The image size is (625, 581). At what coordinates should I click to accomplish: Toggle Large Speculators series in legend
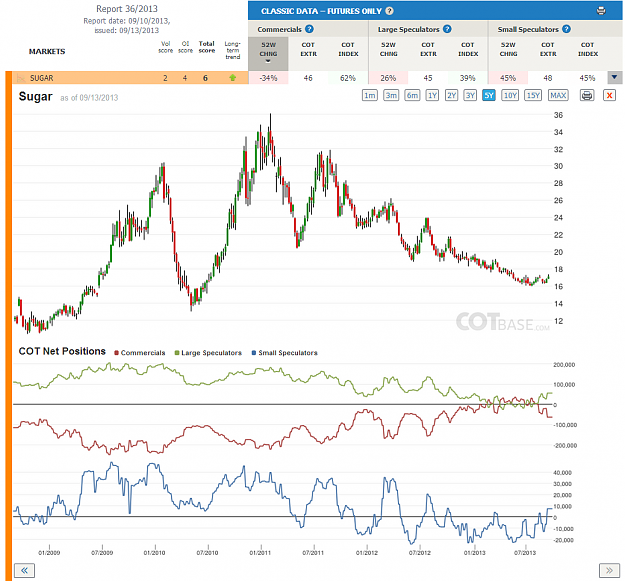(208, 353)
